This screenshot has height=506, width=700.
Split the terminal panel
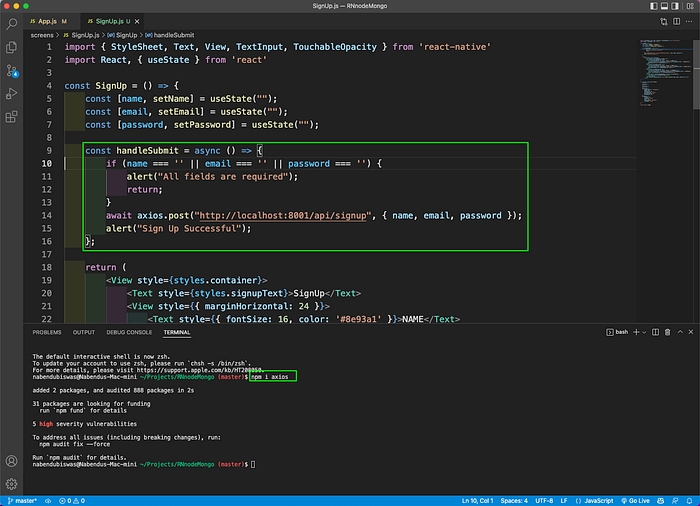tap(655, 332)
